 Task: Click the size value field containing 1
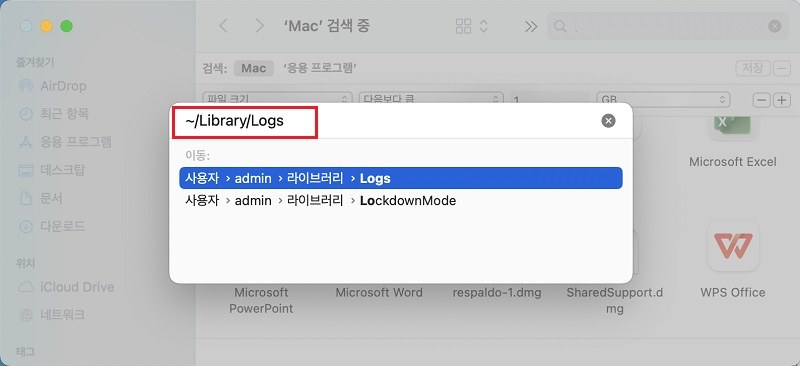549,99
